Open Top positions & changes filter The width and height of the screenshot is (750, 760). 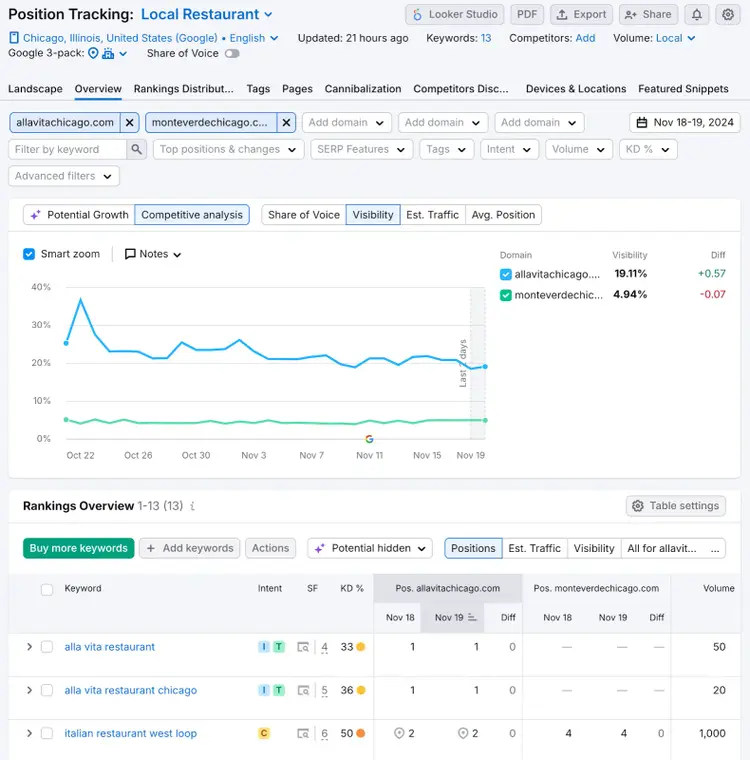(x=228, y=149)
